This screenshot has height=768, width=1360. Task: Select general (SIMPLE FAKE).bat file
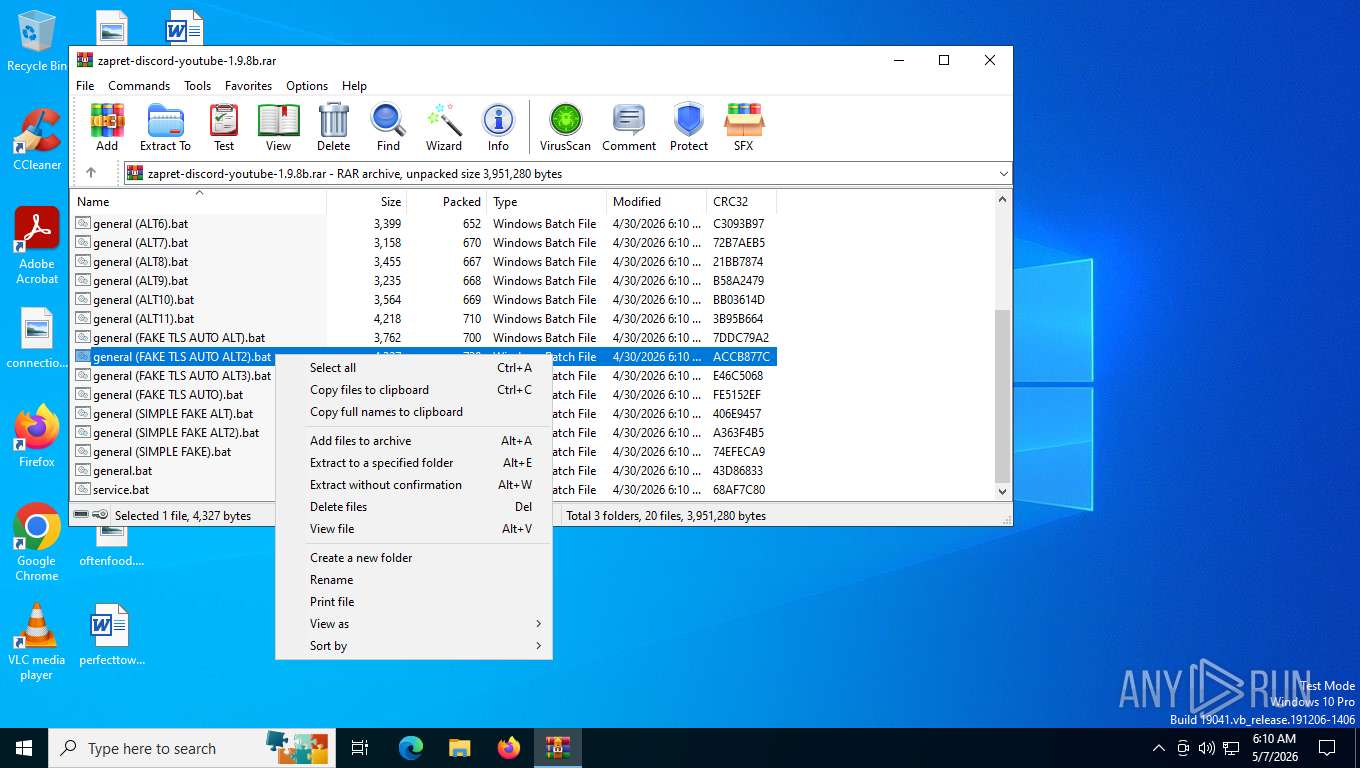click(162, 452)
